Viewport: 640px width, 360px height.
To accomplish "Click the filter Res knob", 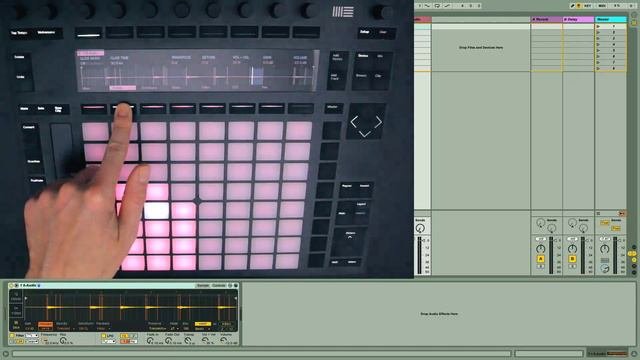I will (x=63, y=341).
